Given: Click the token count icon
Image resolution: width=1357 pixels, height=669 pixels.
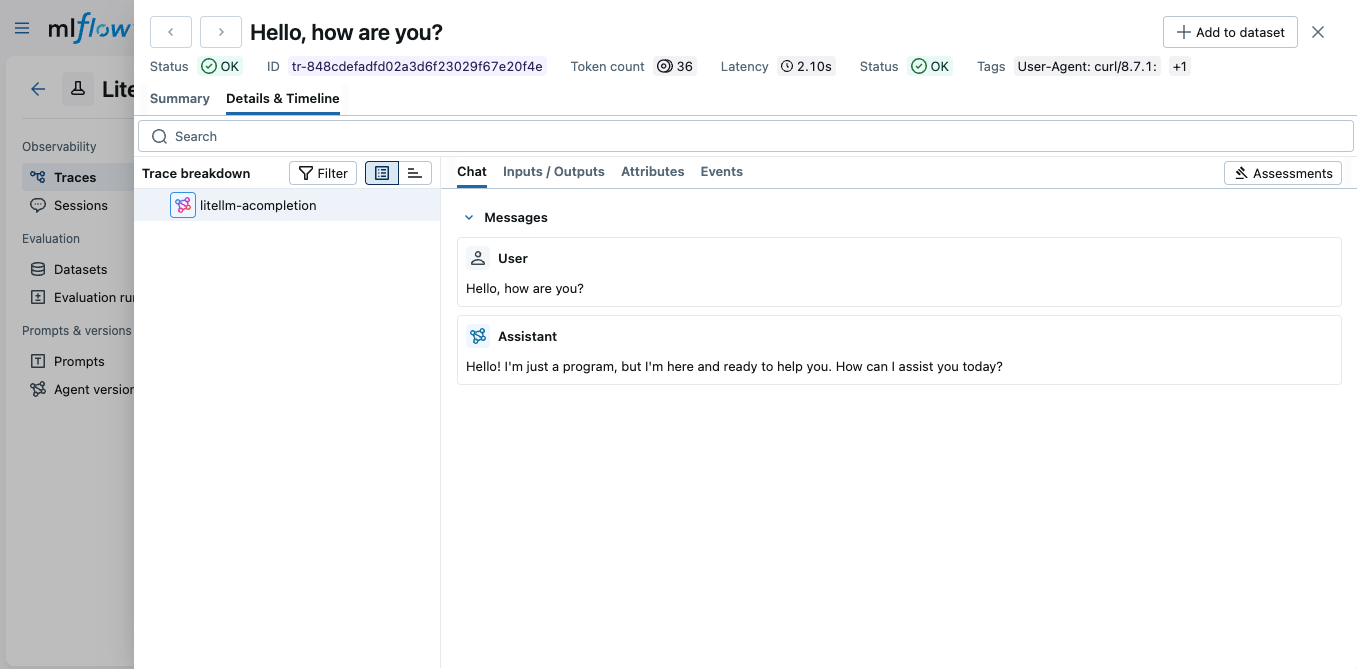Looking at the screenshot, I should [x=664, y=67].
